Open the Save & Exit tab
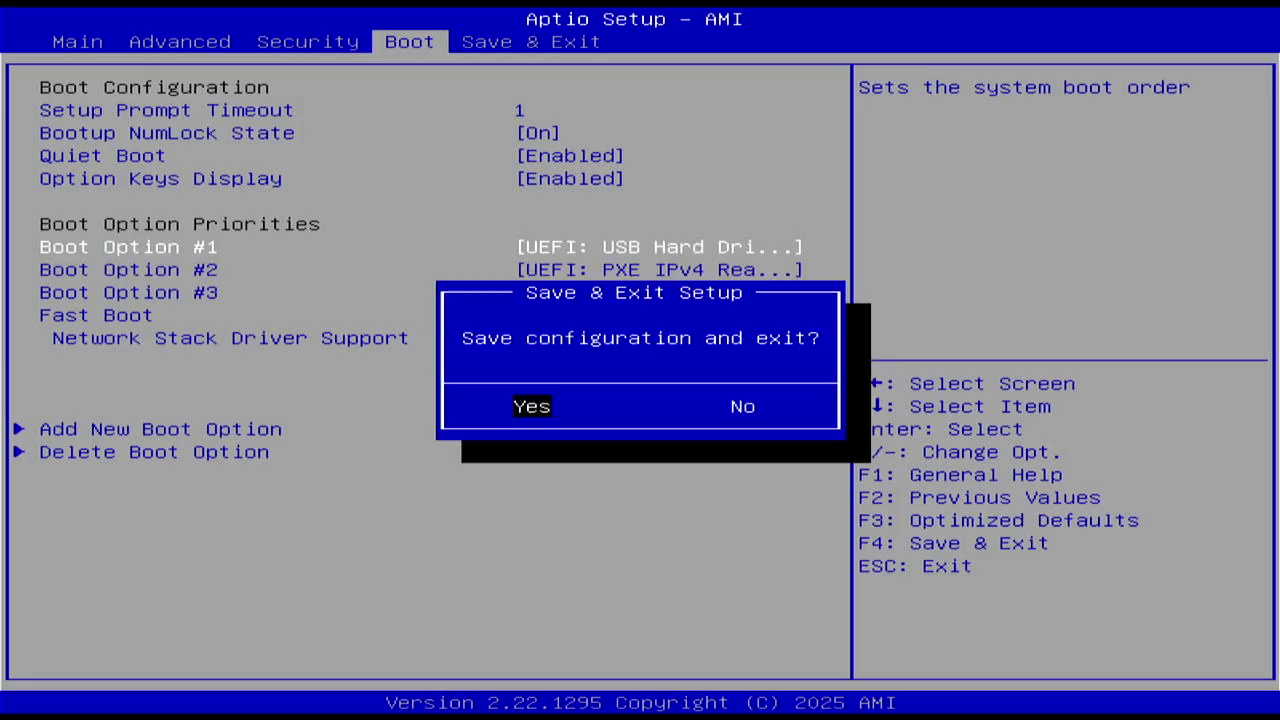Image resolution: width=1280 pixels, height=720 pixels. (x=531, y=41)
